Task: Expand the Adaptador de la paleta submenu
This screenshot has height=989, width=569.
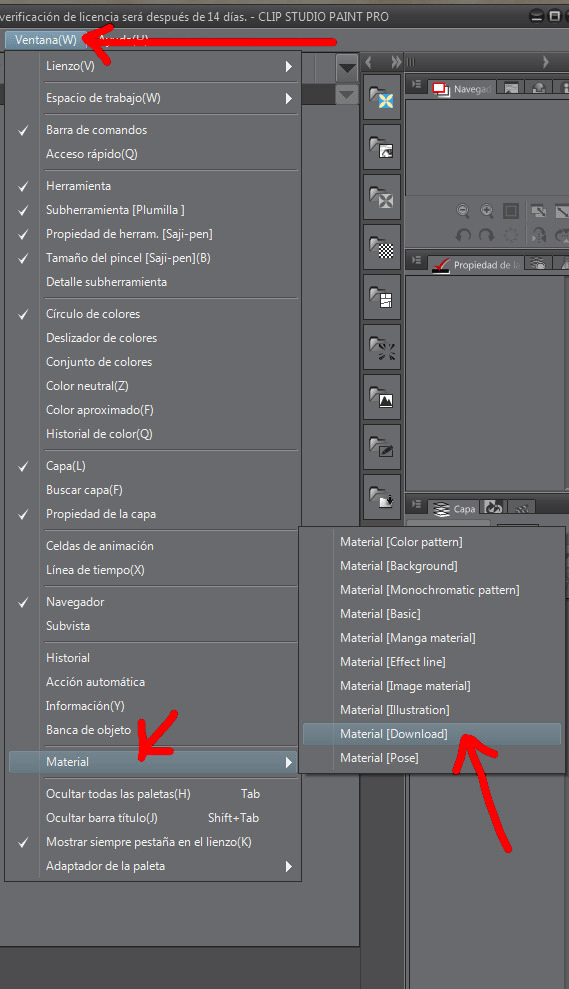Action: (x=153, y=866)
